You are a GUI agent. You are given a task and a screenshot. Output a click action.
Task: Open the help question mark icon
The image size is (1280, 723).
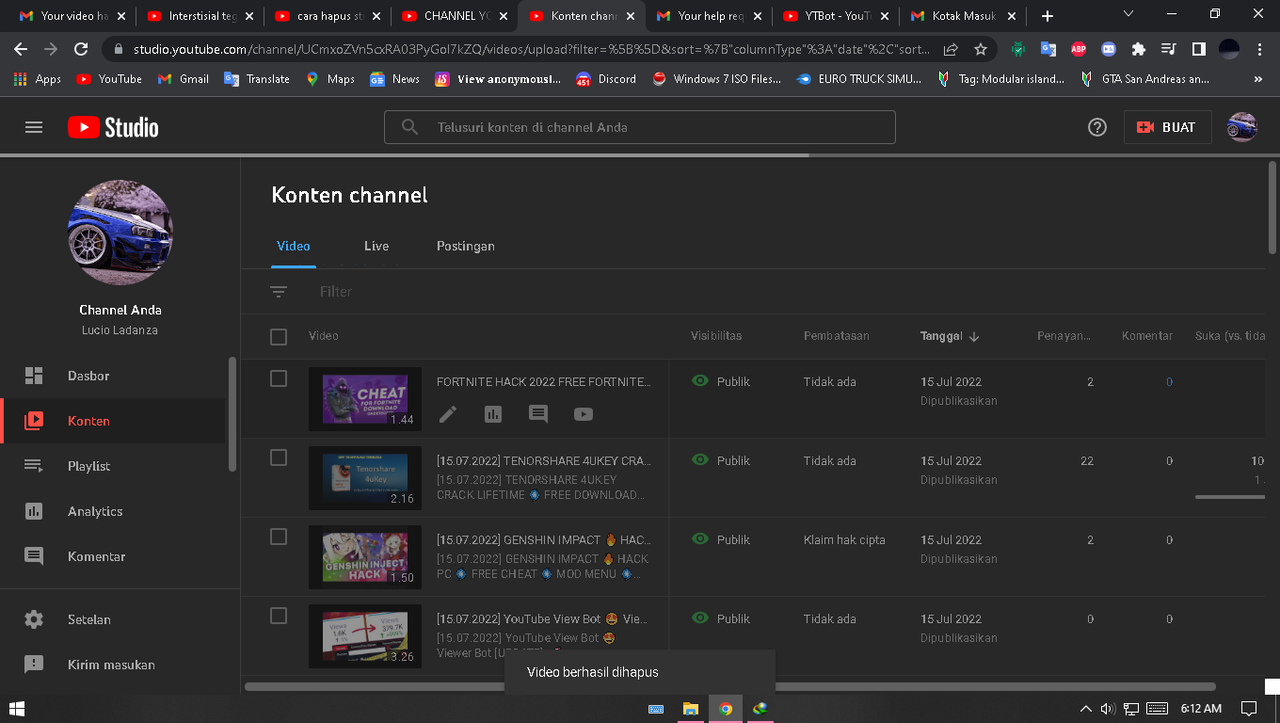click(1097, 127)
